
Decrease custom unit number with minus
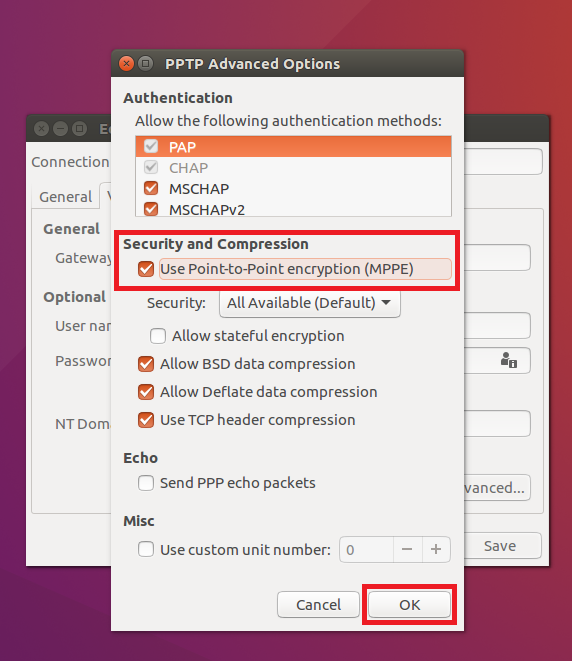tap(407, 549)
